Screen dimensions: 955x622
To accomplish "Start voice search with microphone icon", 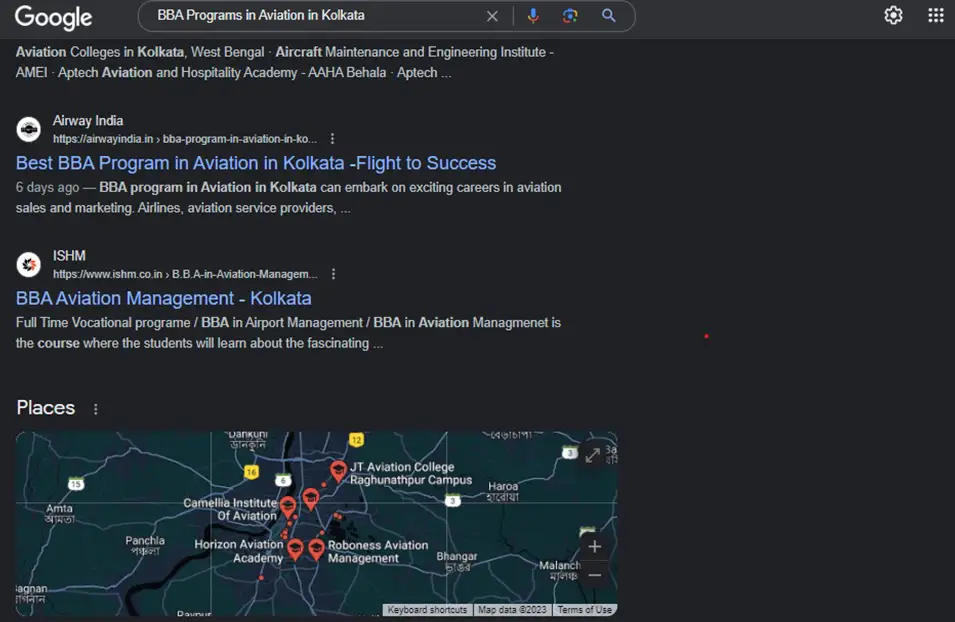I will 533,16.
